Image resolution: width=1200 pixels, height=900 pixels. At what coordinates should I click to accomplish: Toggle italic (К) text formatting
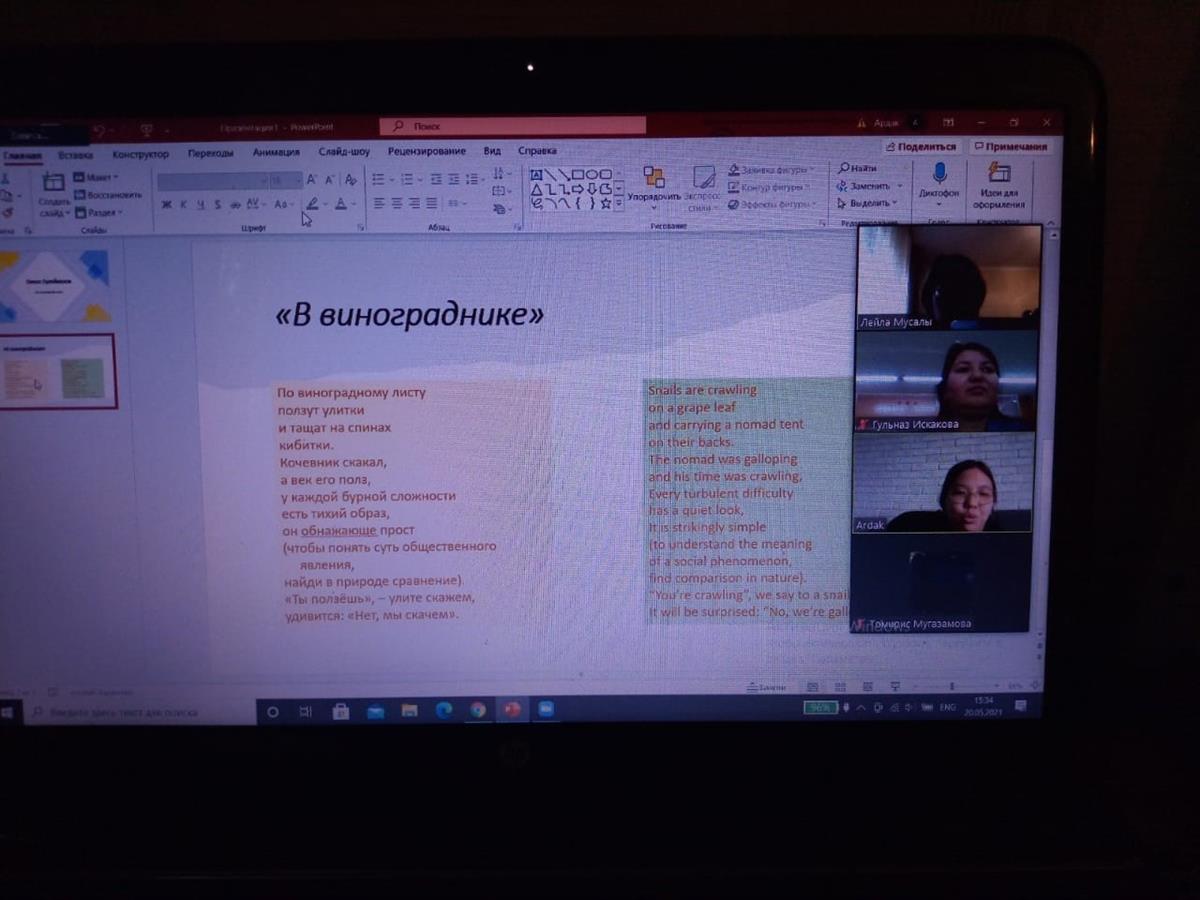[x=183, y=204]
